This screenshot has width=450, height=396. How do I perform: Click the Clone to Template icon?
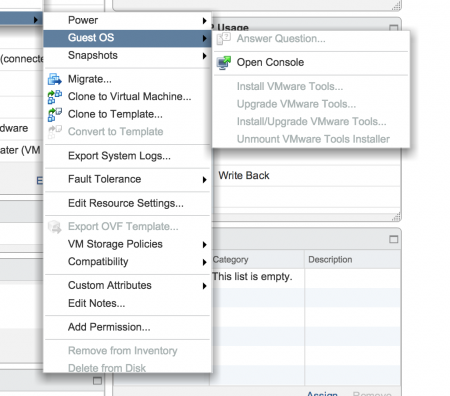(x=54, y=115)
